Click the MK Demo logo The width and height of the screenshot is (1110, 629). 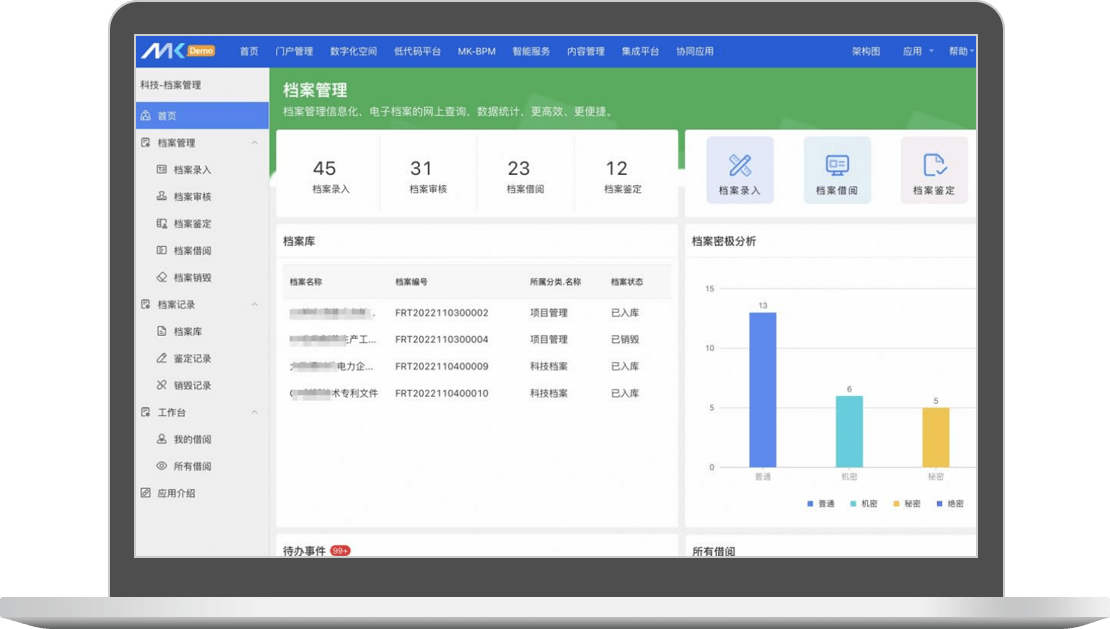(x=178, y=51)
